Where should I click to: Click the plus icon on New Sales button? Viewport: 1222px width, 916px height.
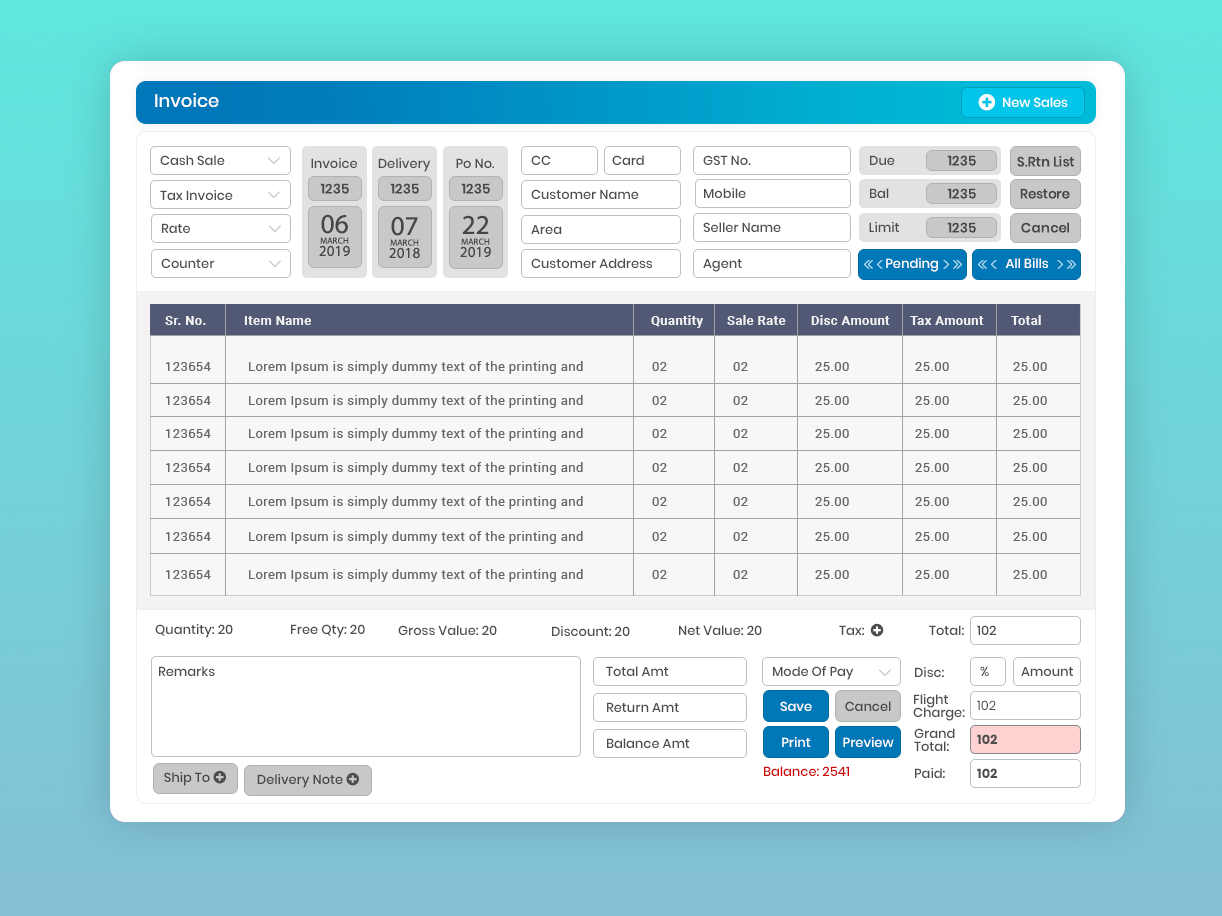[987, 102]
